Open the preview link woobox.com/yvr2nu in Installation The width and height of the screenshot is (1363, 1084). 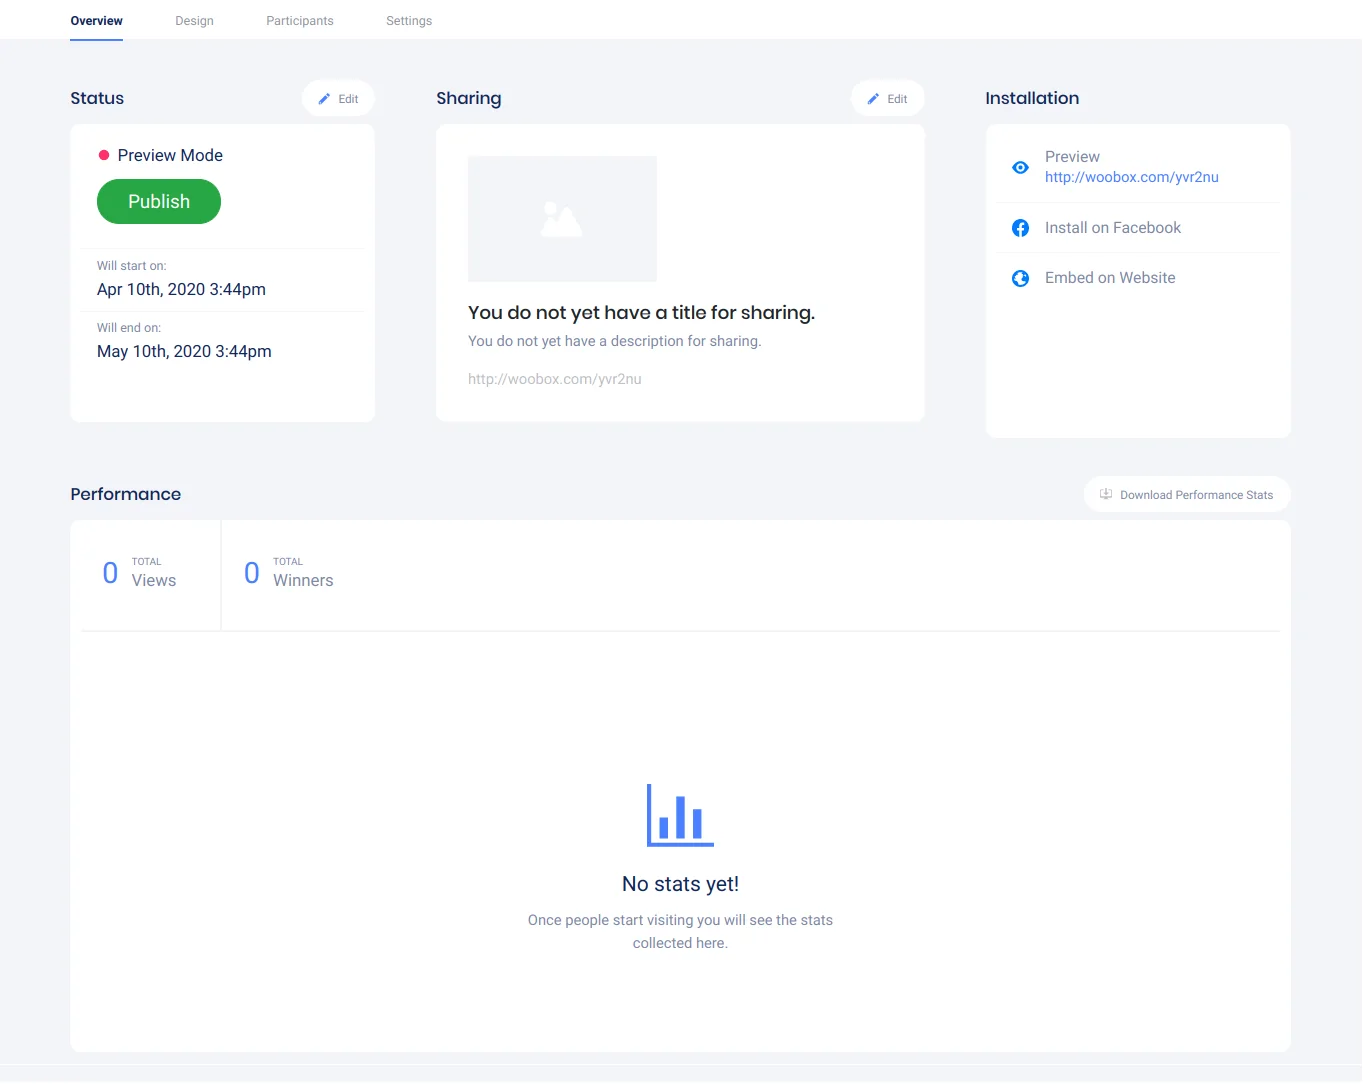[1131, 178]
